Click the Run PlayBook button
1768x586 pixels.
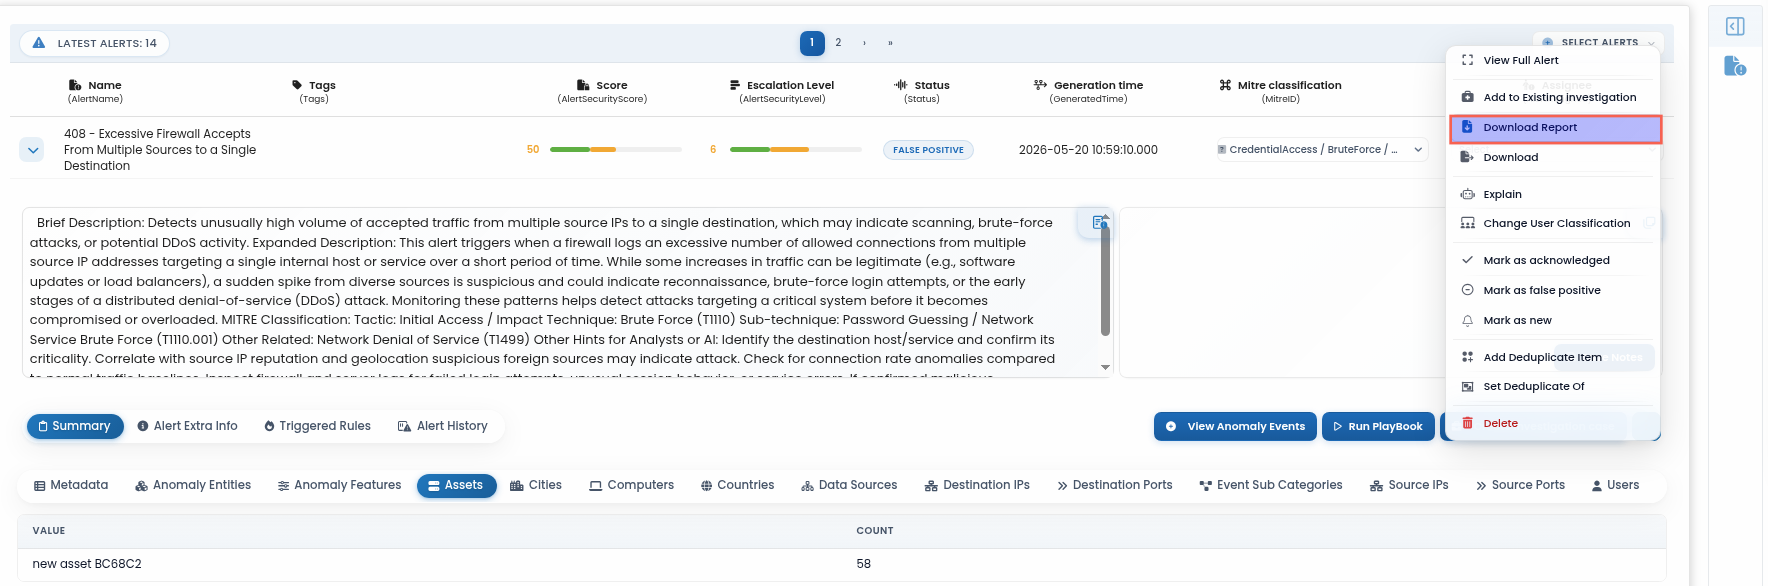point(1378,426)
